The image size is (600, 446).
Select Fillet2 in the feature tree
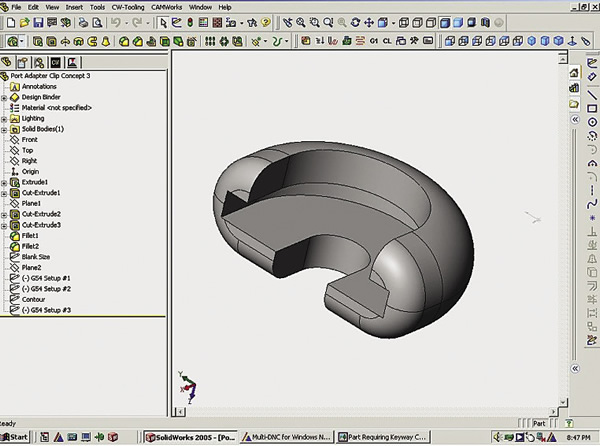30,246
